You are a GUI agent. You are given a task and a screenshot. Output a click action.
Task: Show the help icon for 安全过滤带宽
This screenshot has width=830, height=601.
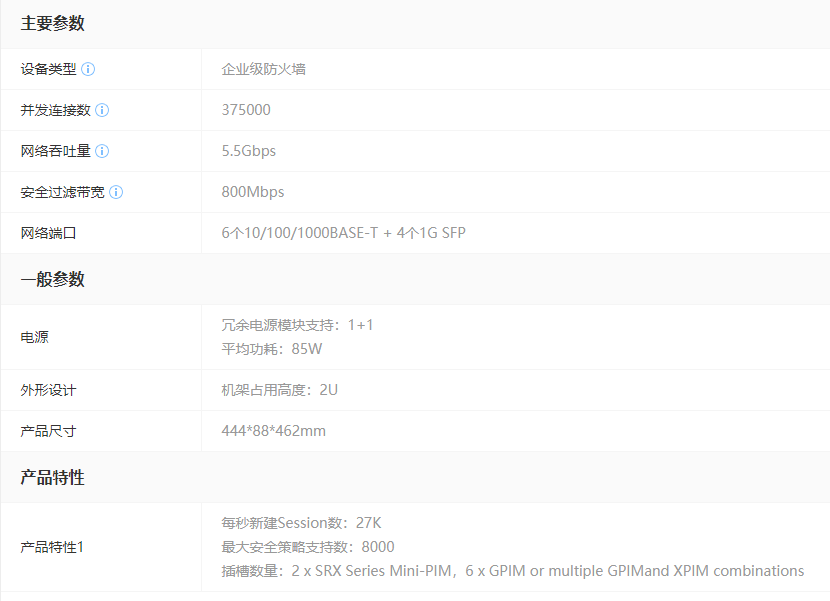pos(116,192)
